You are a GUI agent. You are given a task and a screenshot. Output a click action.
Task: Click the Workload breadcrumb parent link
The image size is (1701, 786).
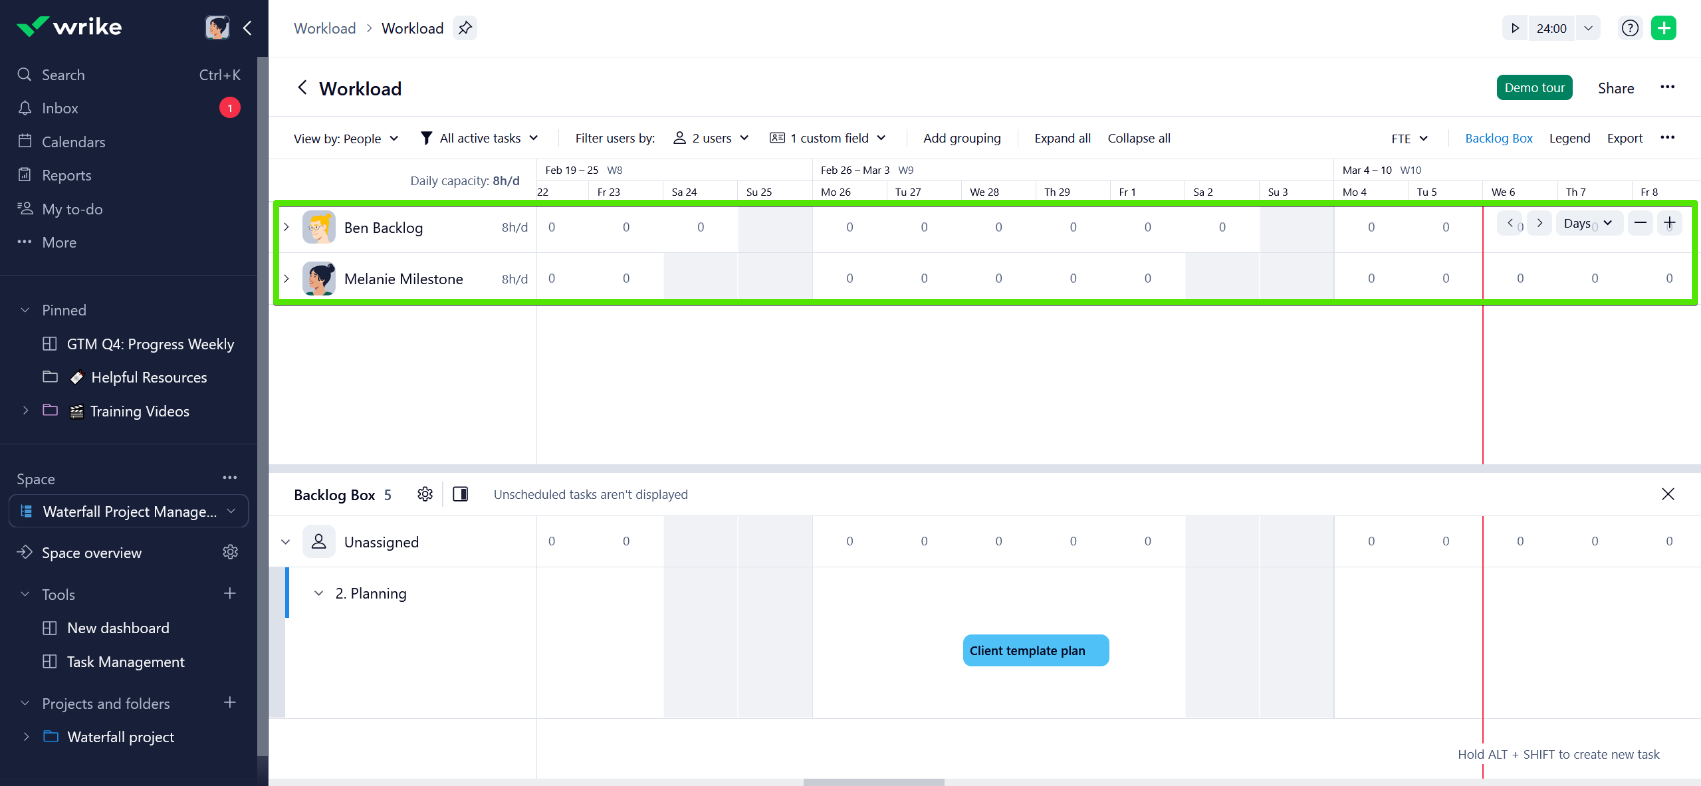pos(325,28)
